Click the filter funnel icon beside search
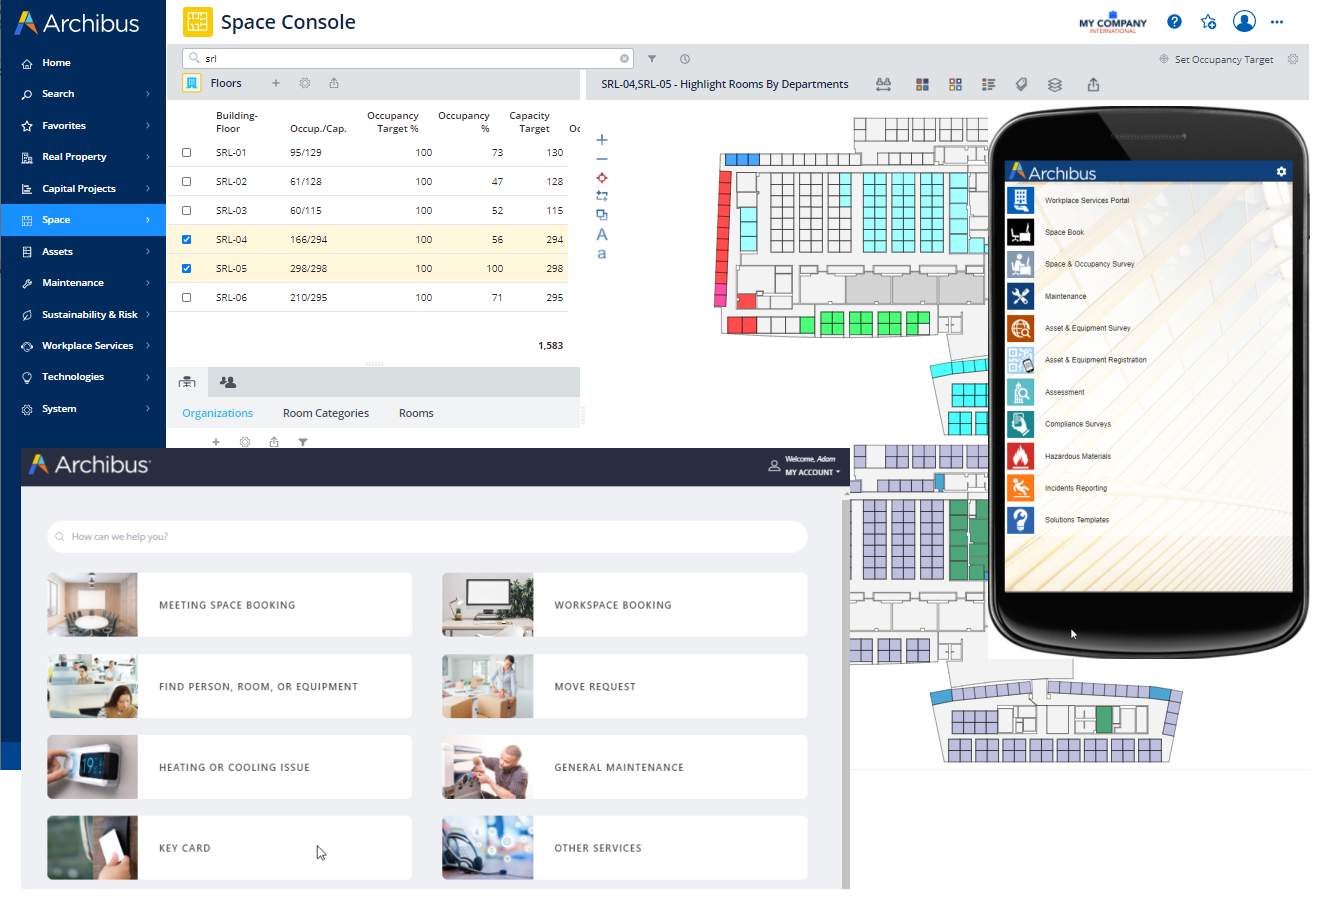The image size is (1322, 902). coord(652,59)
